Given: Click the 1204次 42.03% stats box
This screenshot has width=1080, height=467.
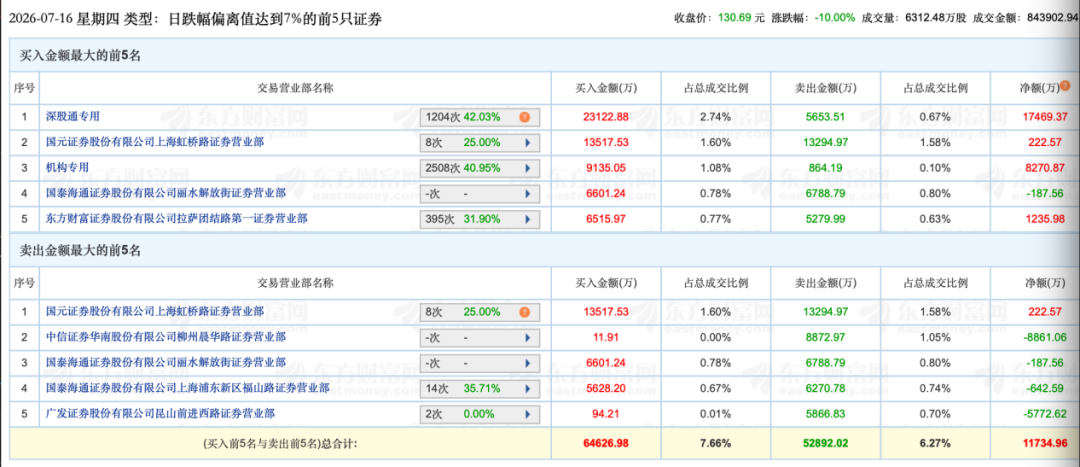Looking at the screenshot, I should pyautogui.click(x=480, y=117).
